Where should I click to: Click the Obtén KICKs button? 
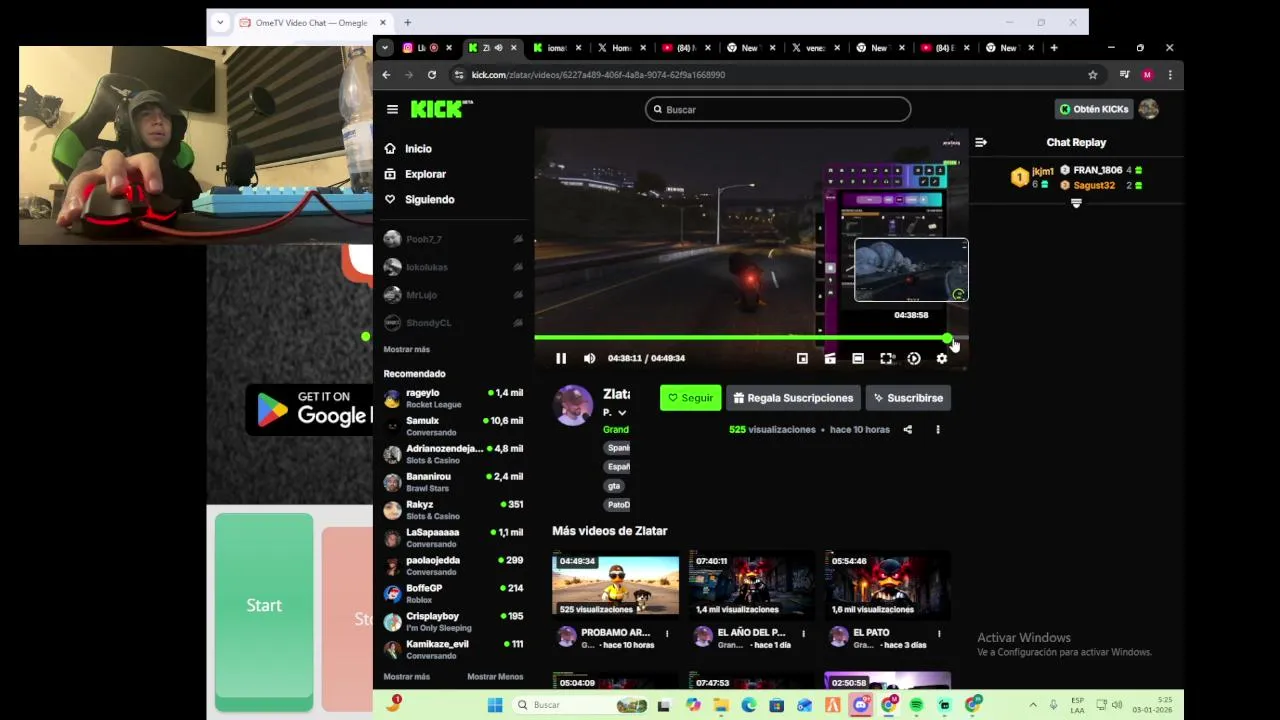click(x=1093, y=109)
